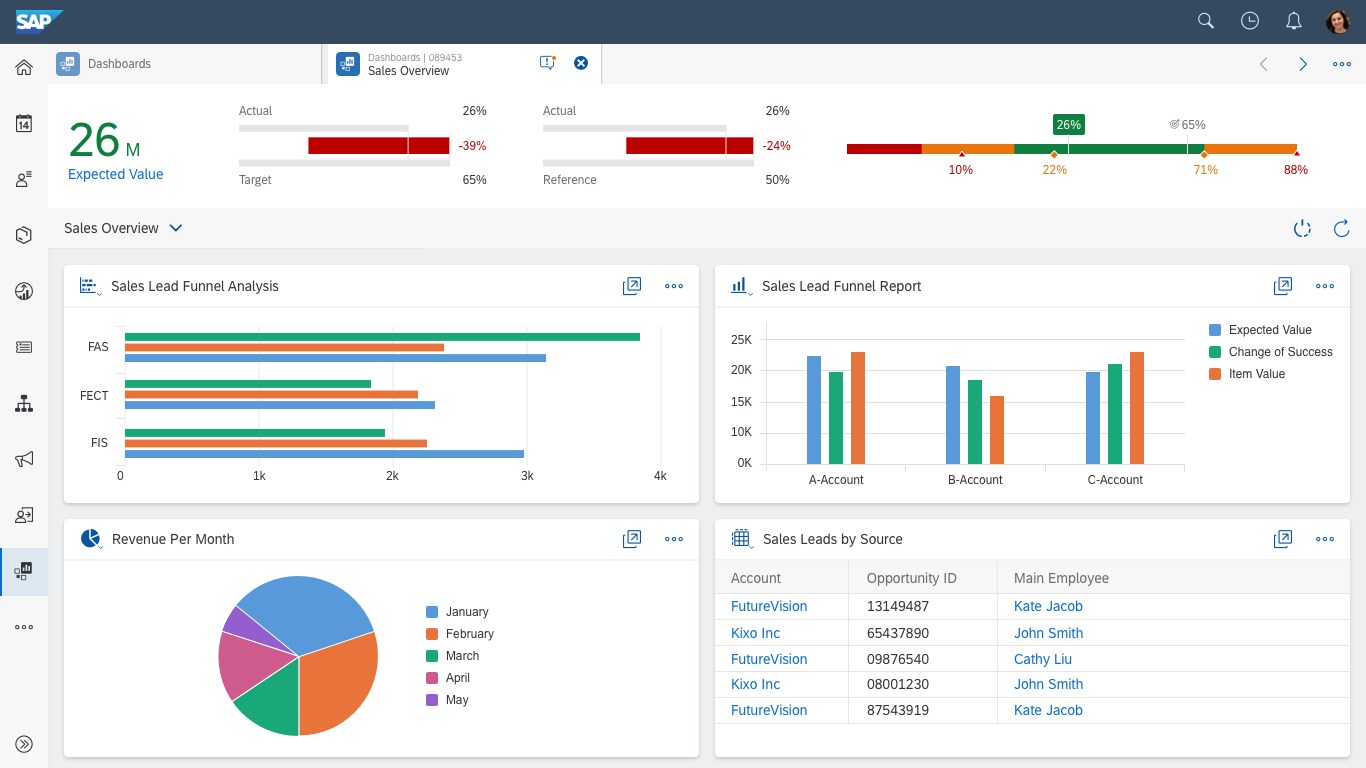This screenshot has width=1366, height=768.
Task: Open Sales Leads by Source more options
Action: tap(1325, 539)
